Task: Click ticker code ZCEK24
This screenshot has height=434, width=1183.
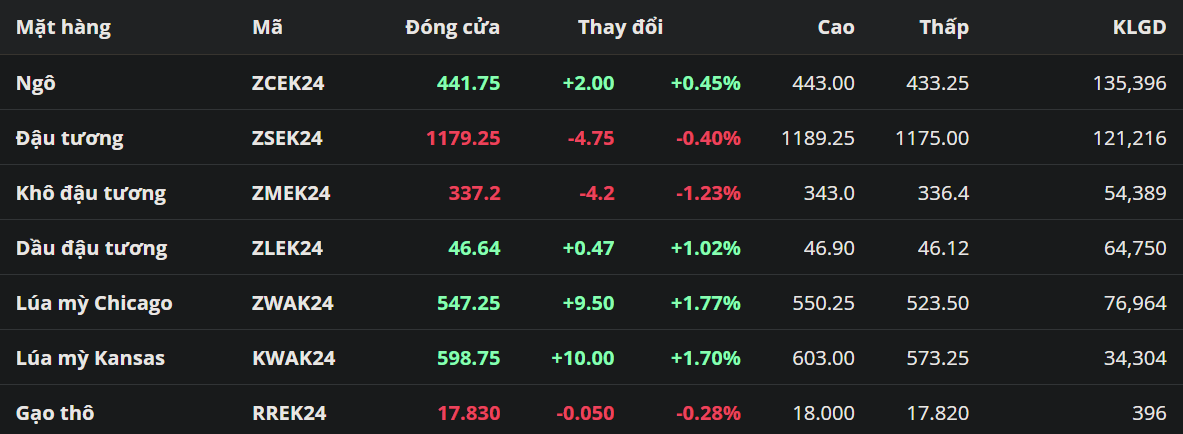Action: 288,83
